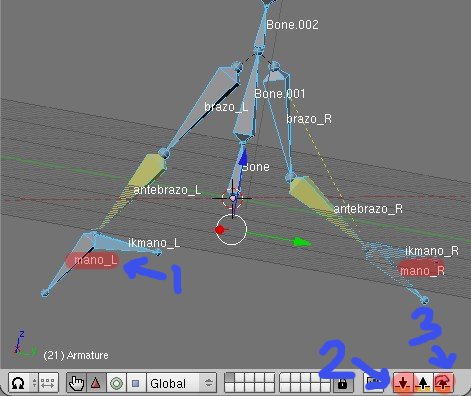Click the paste pose up-arrow button
The image size is (471, 396).
point(423,383)
